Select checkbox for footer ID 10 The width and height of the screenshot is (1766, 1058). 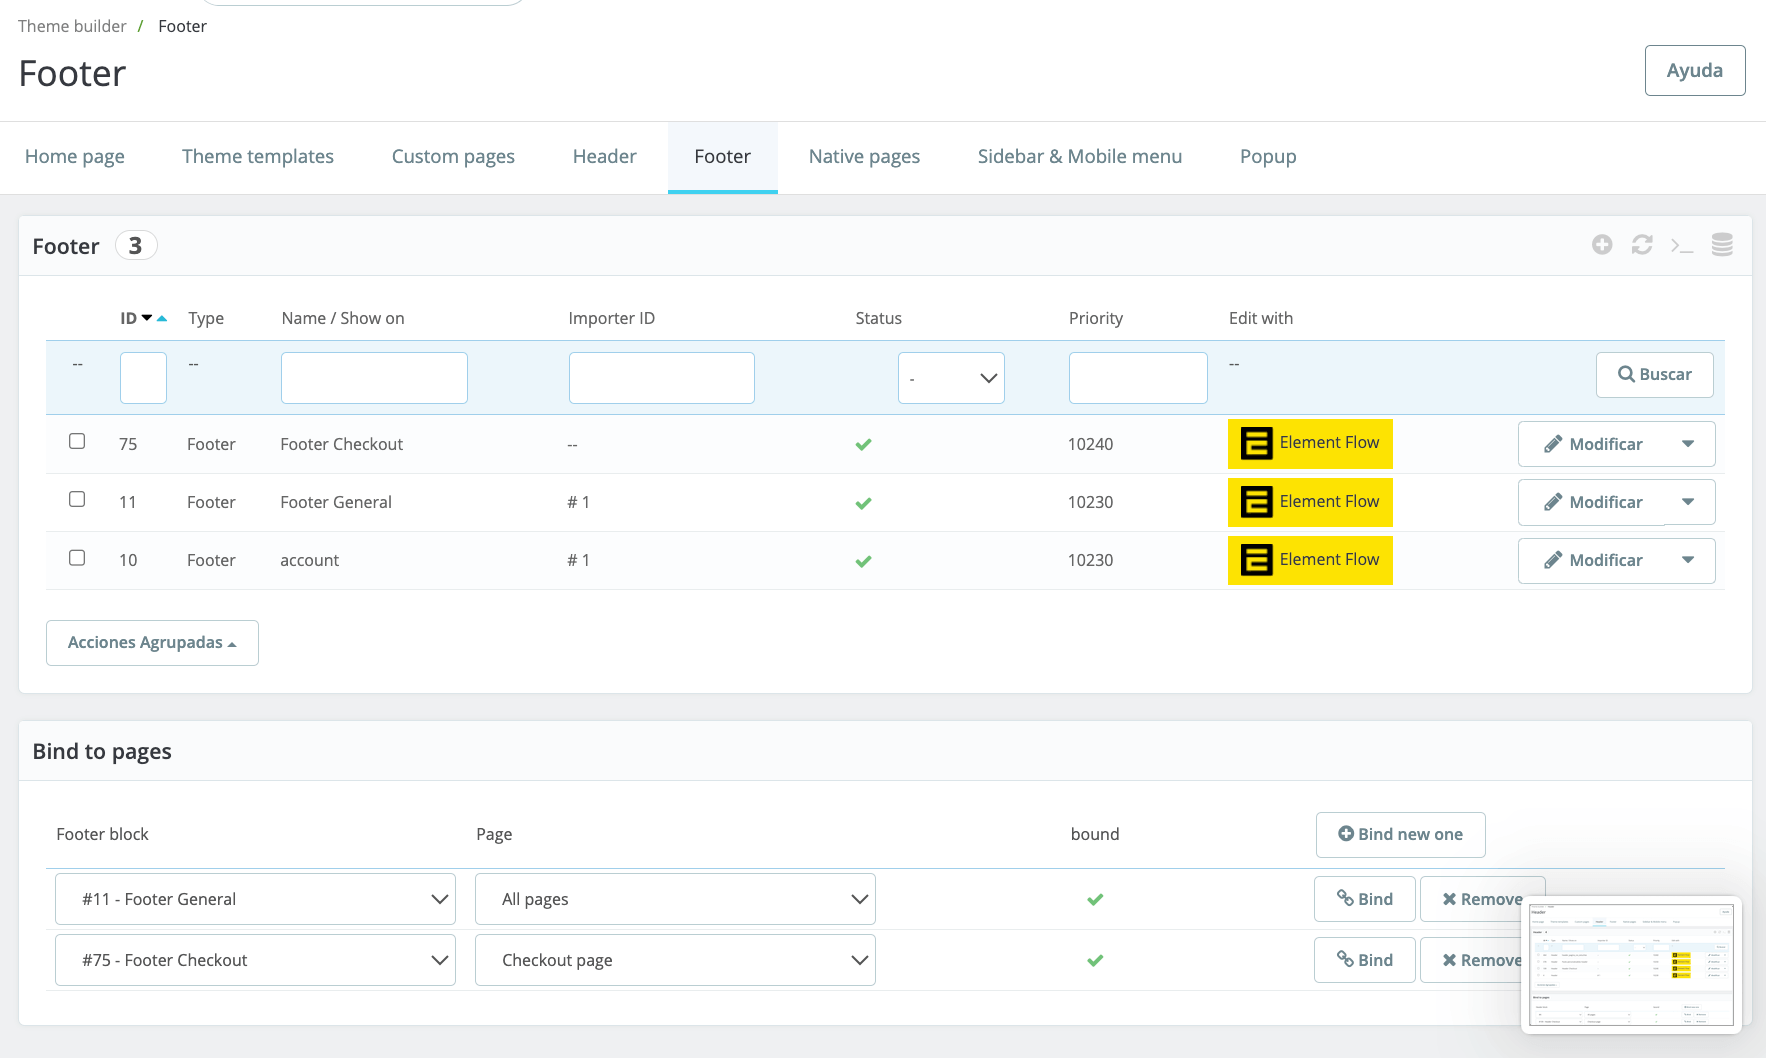pos(77,558)
